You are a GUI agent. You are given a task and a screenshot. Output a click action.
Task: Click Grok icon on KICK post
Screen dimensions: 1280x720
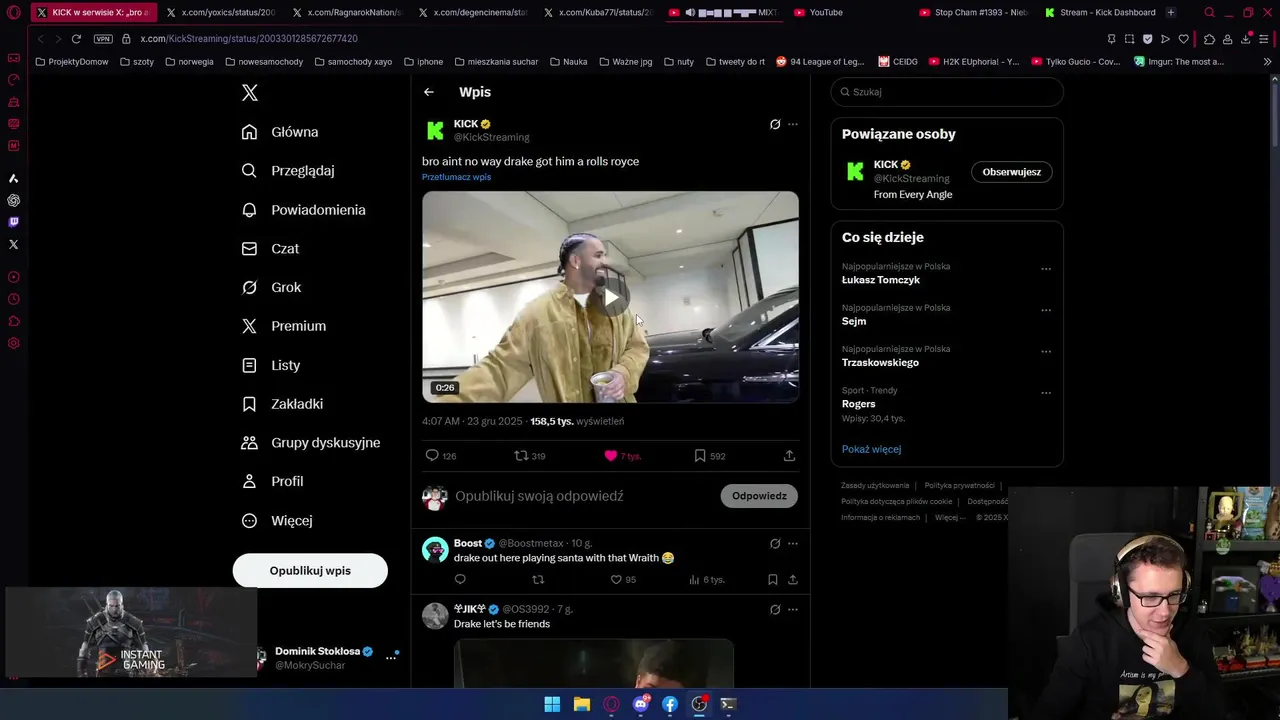[x=775, y=125]
